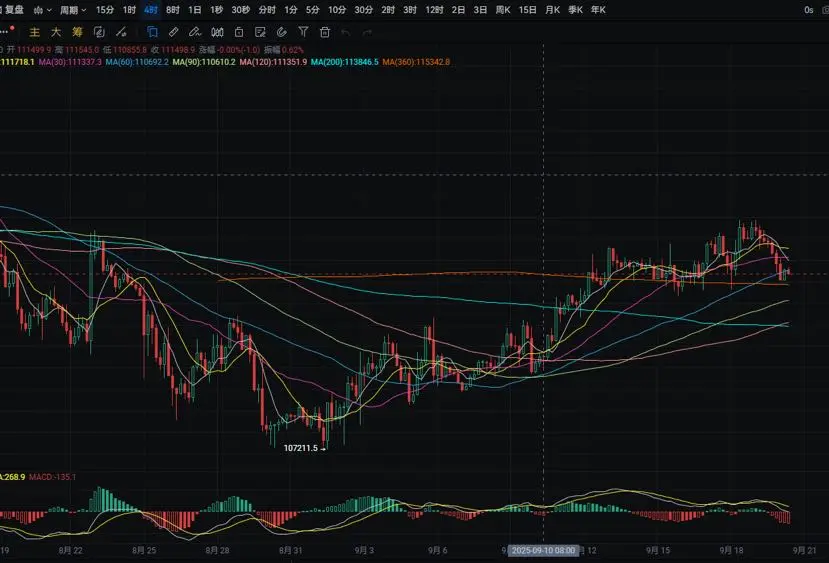Viewport: 829px width, 563px height.
Task: Switch to the 周K weekly chart
Action: [503, 10]
